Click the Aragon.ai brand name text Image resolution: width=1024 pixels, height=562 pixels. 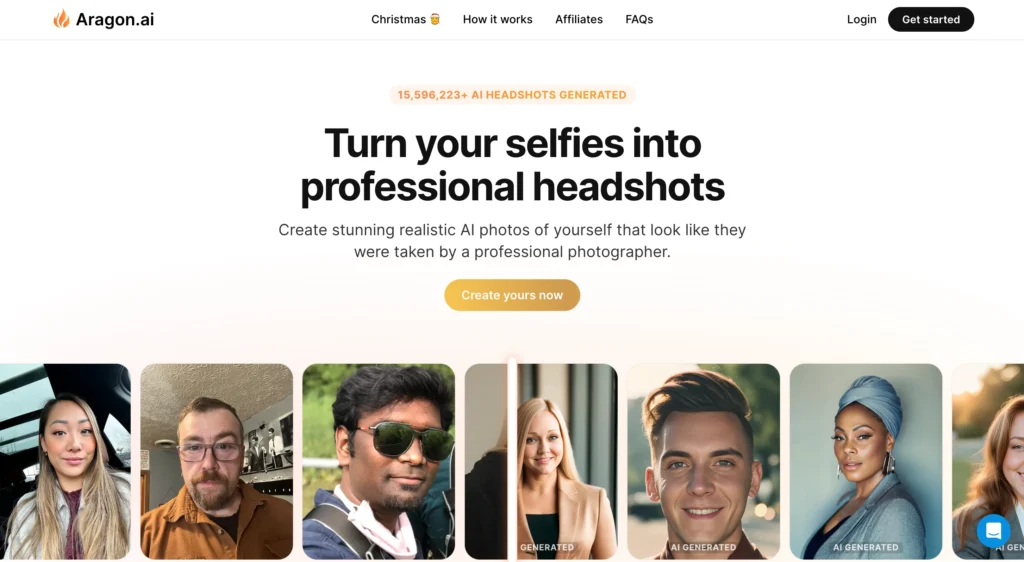(x=115, y=20)
